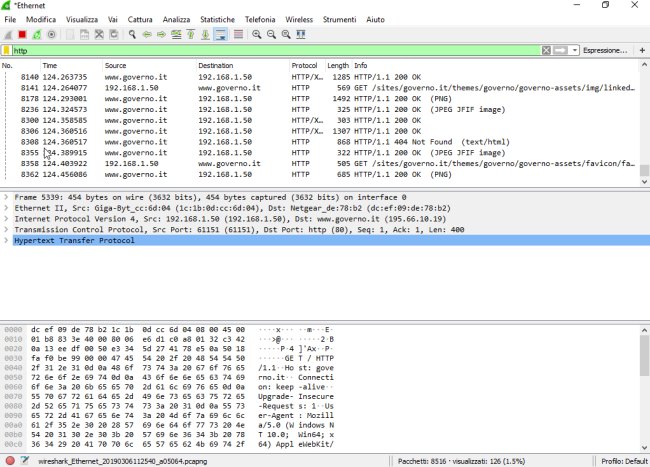Expand Internet Protocol Version 4 node
Viewport: 650px width, 467px height.
(6, 219)
